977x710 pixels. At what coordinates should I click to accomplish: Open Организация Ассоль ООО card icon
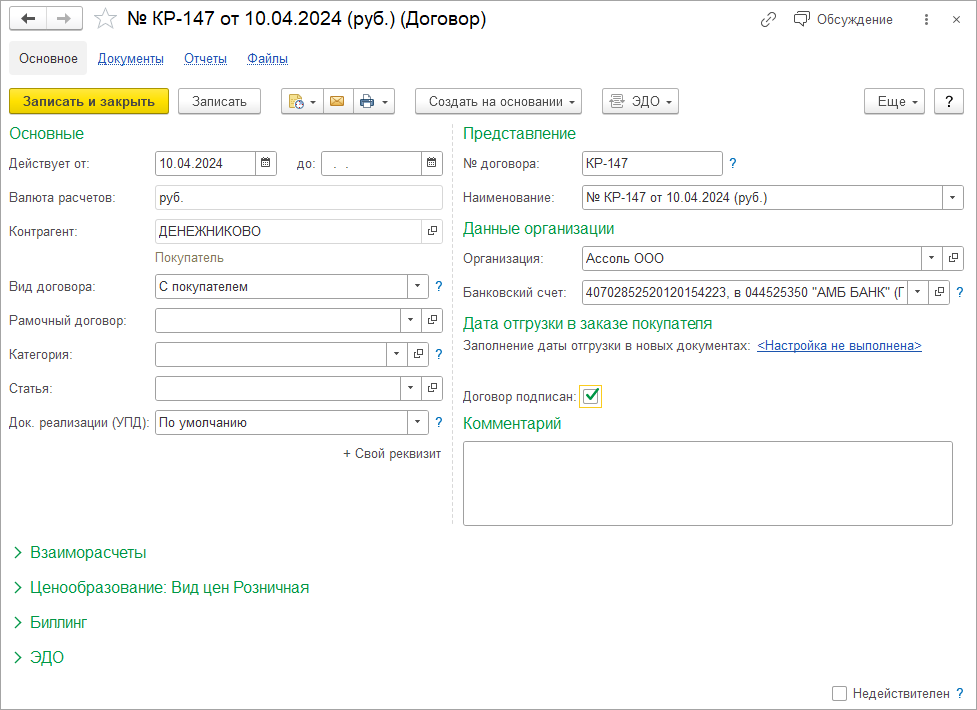953,258
